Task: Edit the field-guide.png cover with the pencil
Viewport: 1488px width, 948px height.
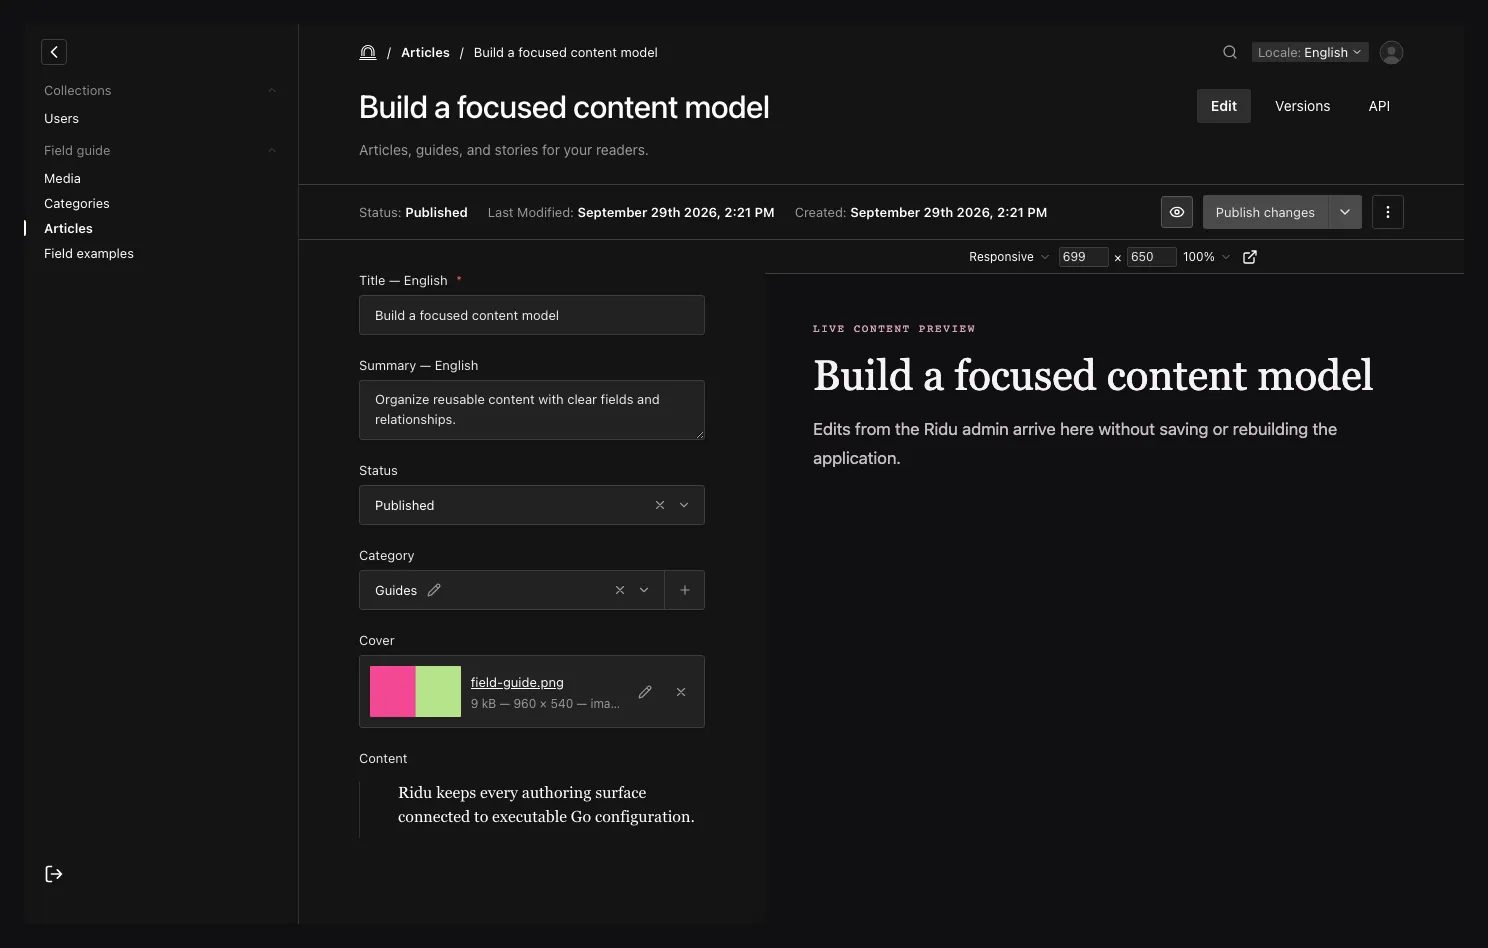Action: (645, 692)
